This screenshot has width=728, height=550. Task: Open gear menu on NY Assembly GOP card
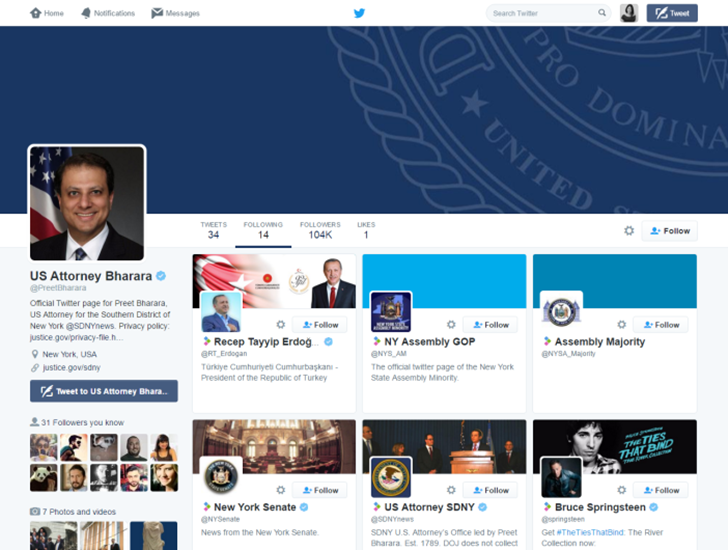451,324
